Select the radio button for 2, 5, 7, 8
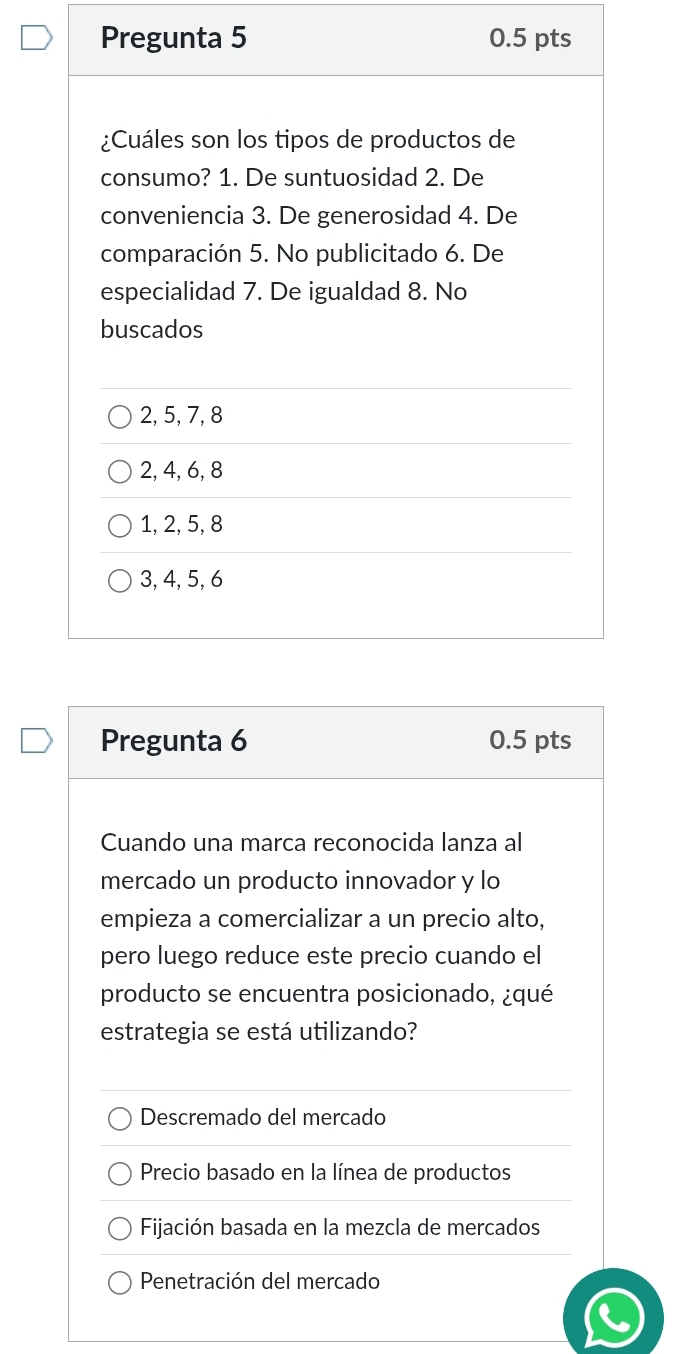This screenshot has width=684, height=1354. (x=120, y=416)
